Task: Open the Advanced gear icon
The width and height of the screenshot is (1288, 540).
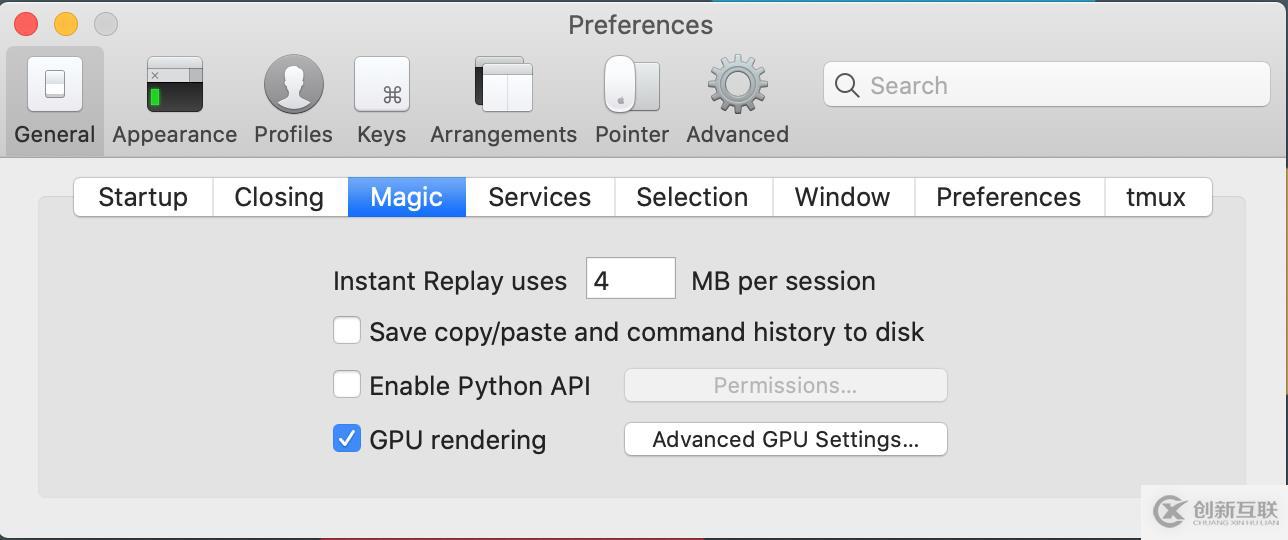Action: (x=737, y=85)
